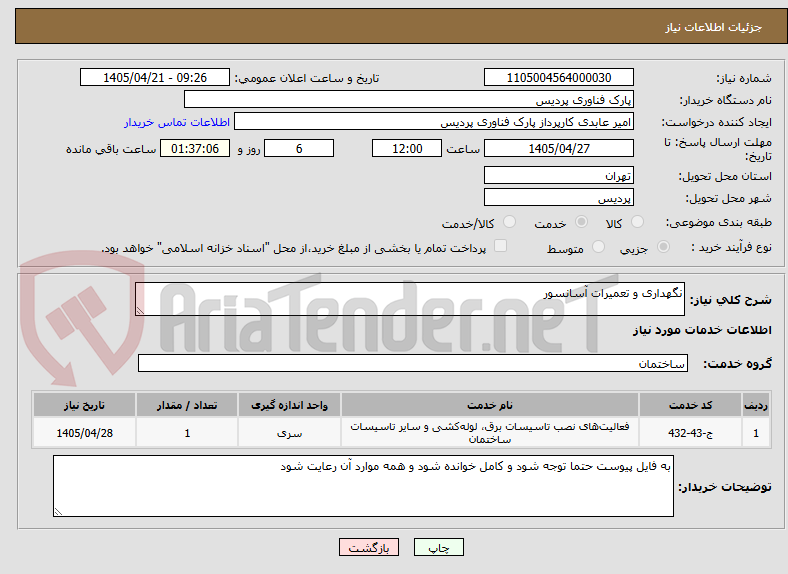
Task: Click the buyer name field پارک فناوری پردیس
Action: click(409, 100)
